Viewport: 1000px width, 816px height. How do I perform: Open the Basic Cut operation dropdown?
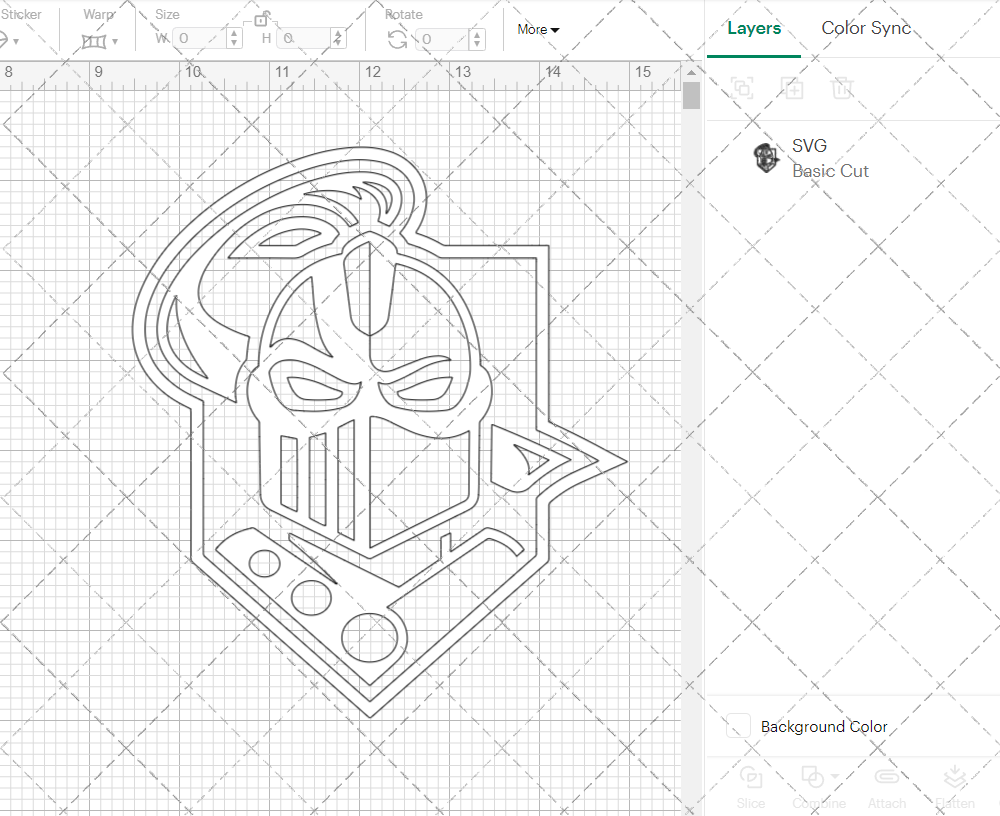[x=830, y=171]
